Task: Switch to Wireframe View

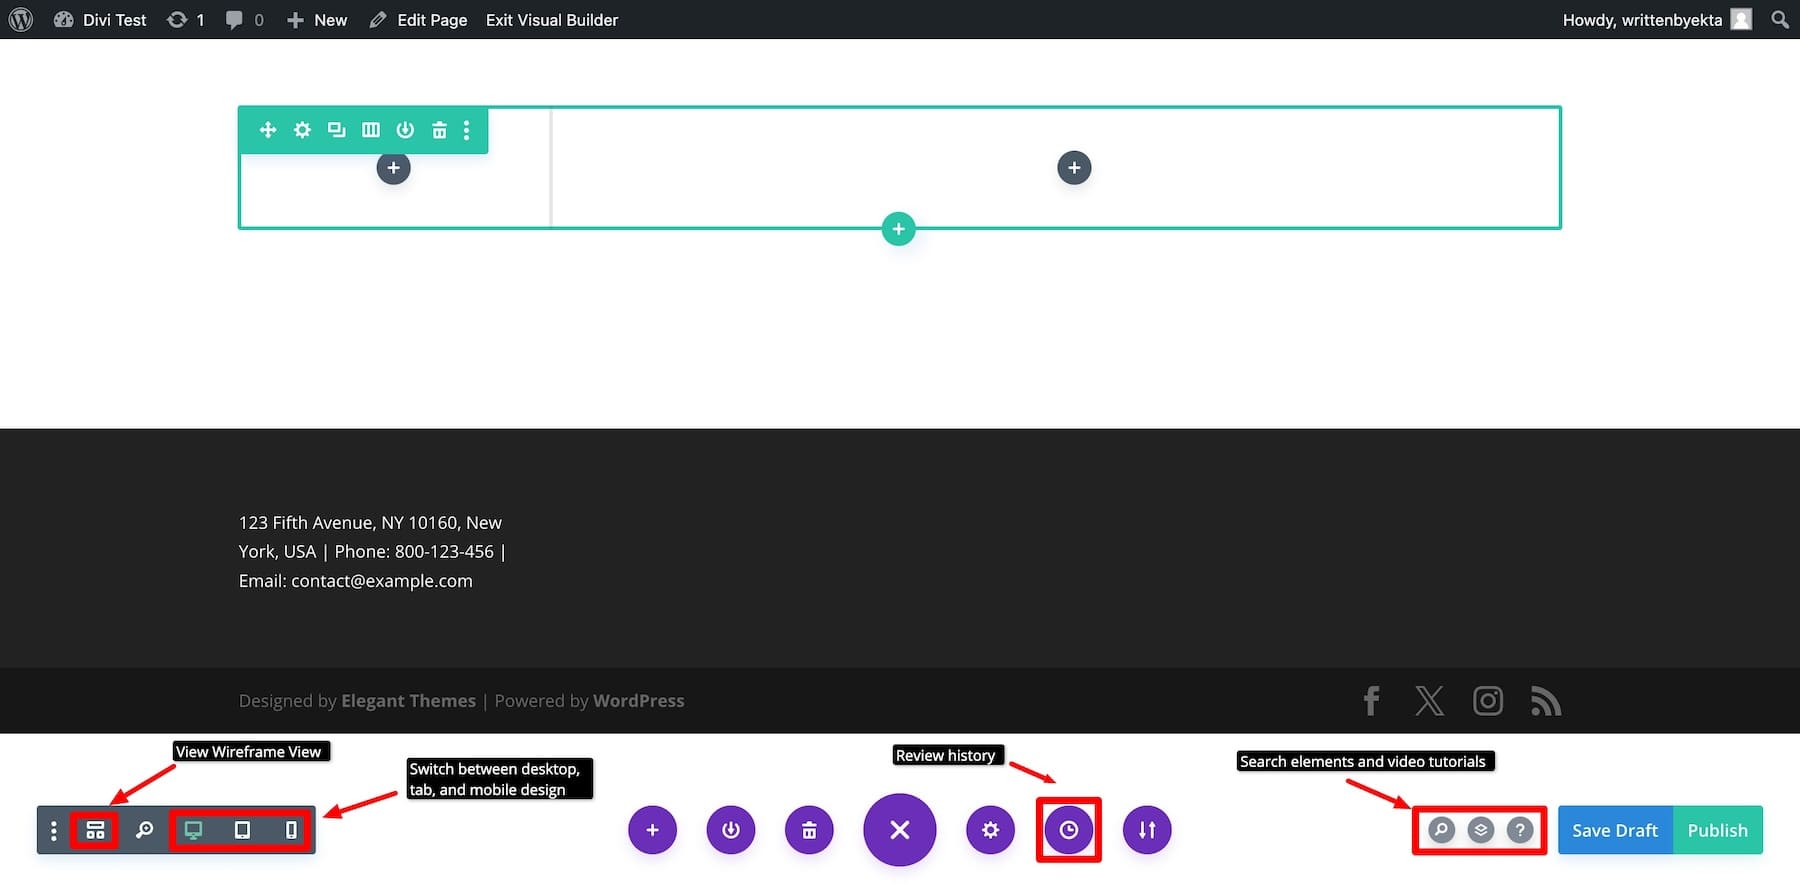Action: point(95,830)
